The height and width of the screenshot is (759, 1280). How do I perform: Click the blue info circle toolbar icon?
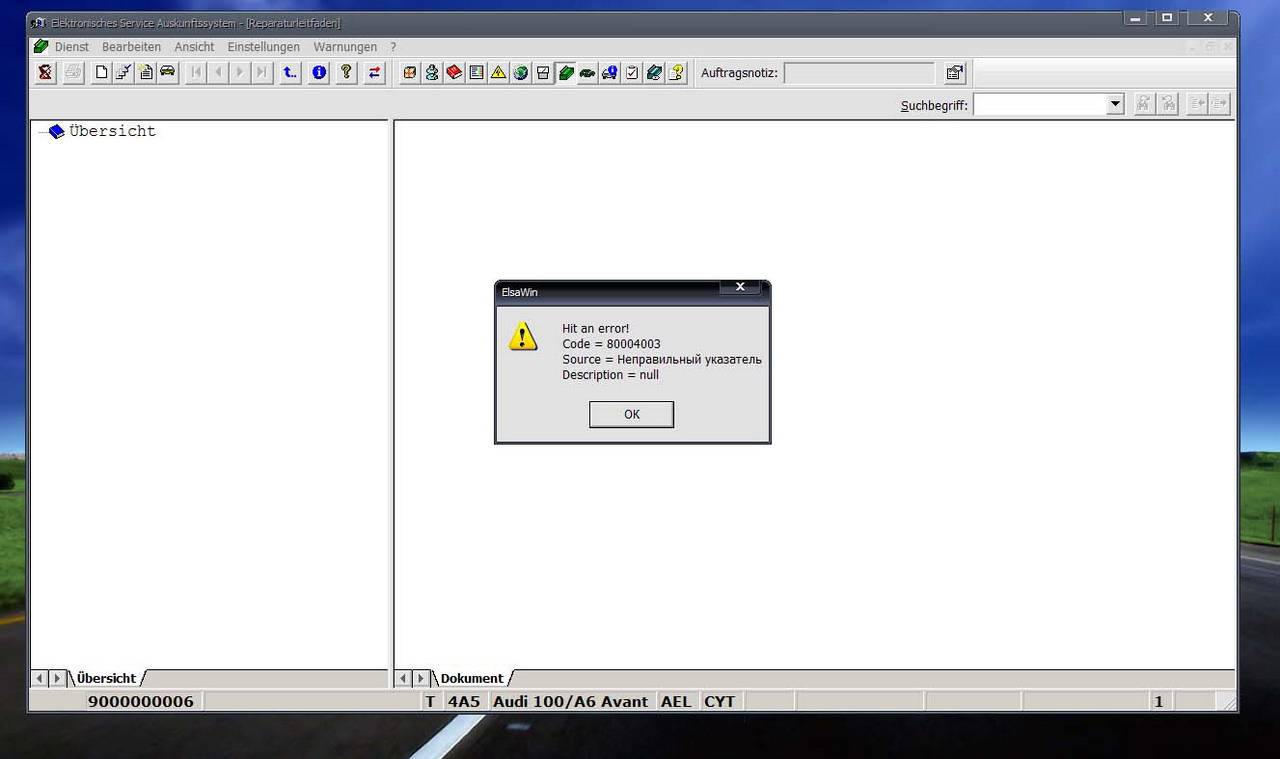point(318,72)
